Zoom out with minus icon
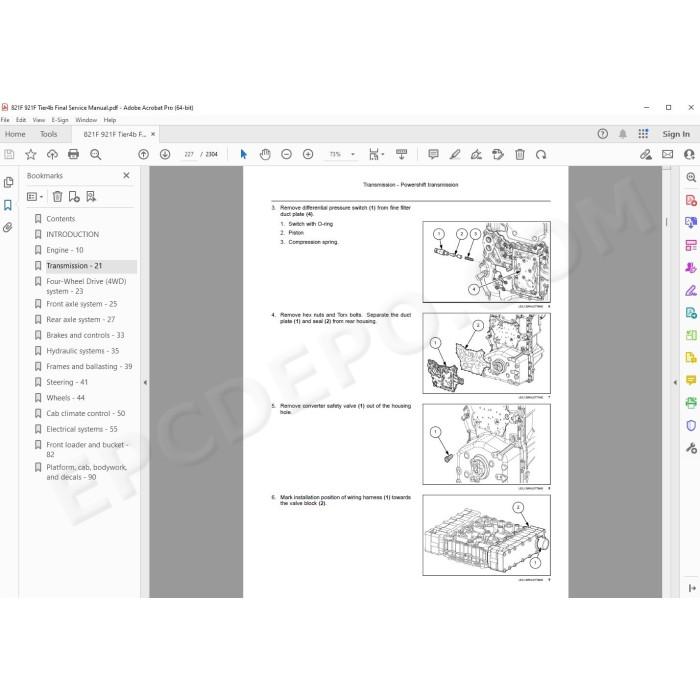The image size is (700, 700). [287, 154]
